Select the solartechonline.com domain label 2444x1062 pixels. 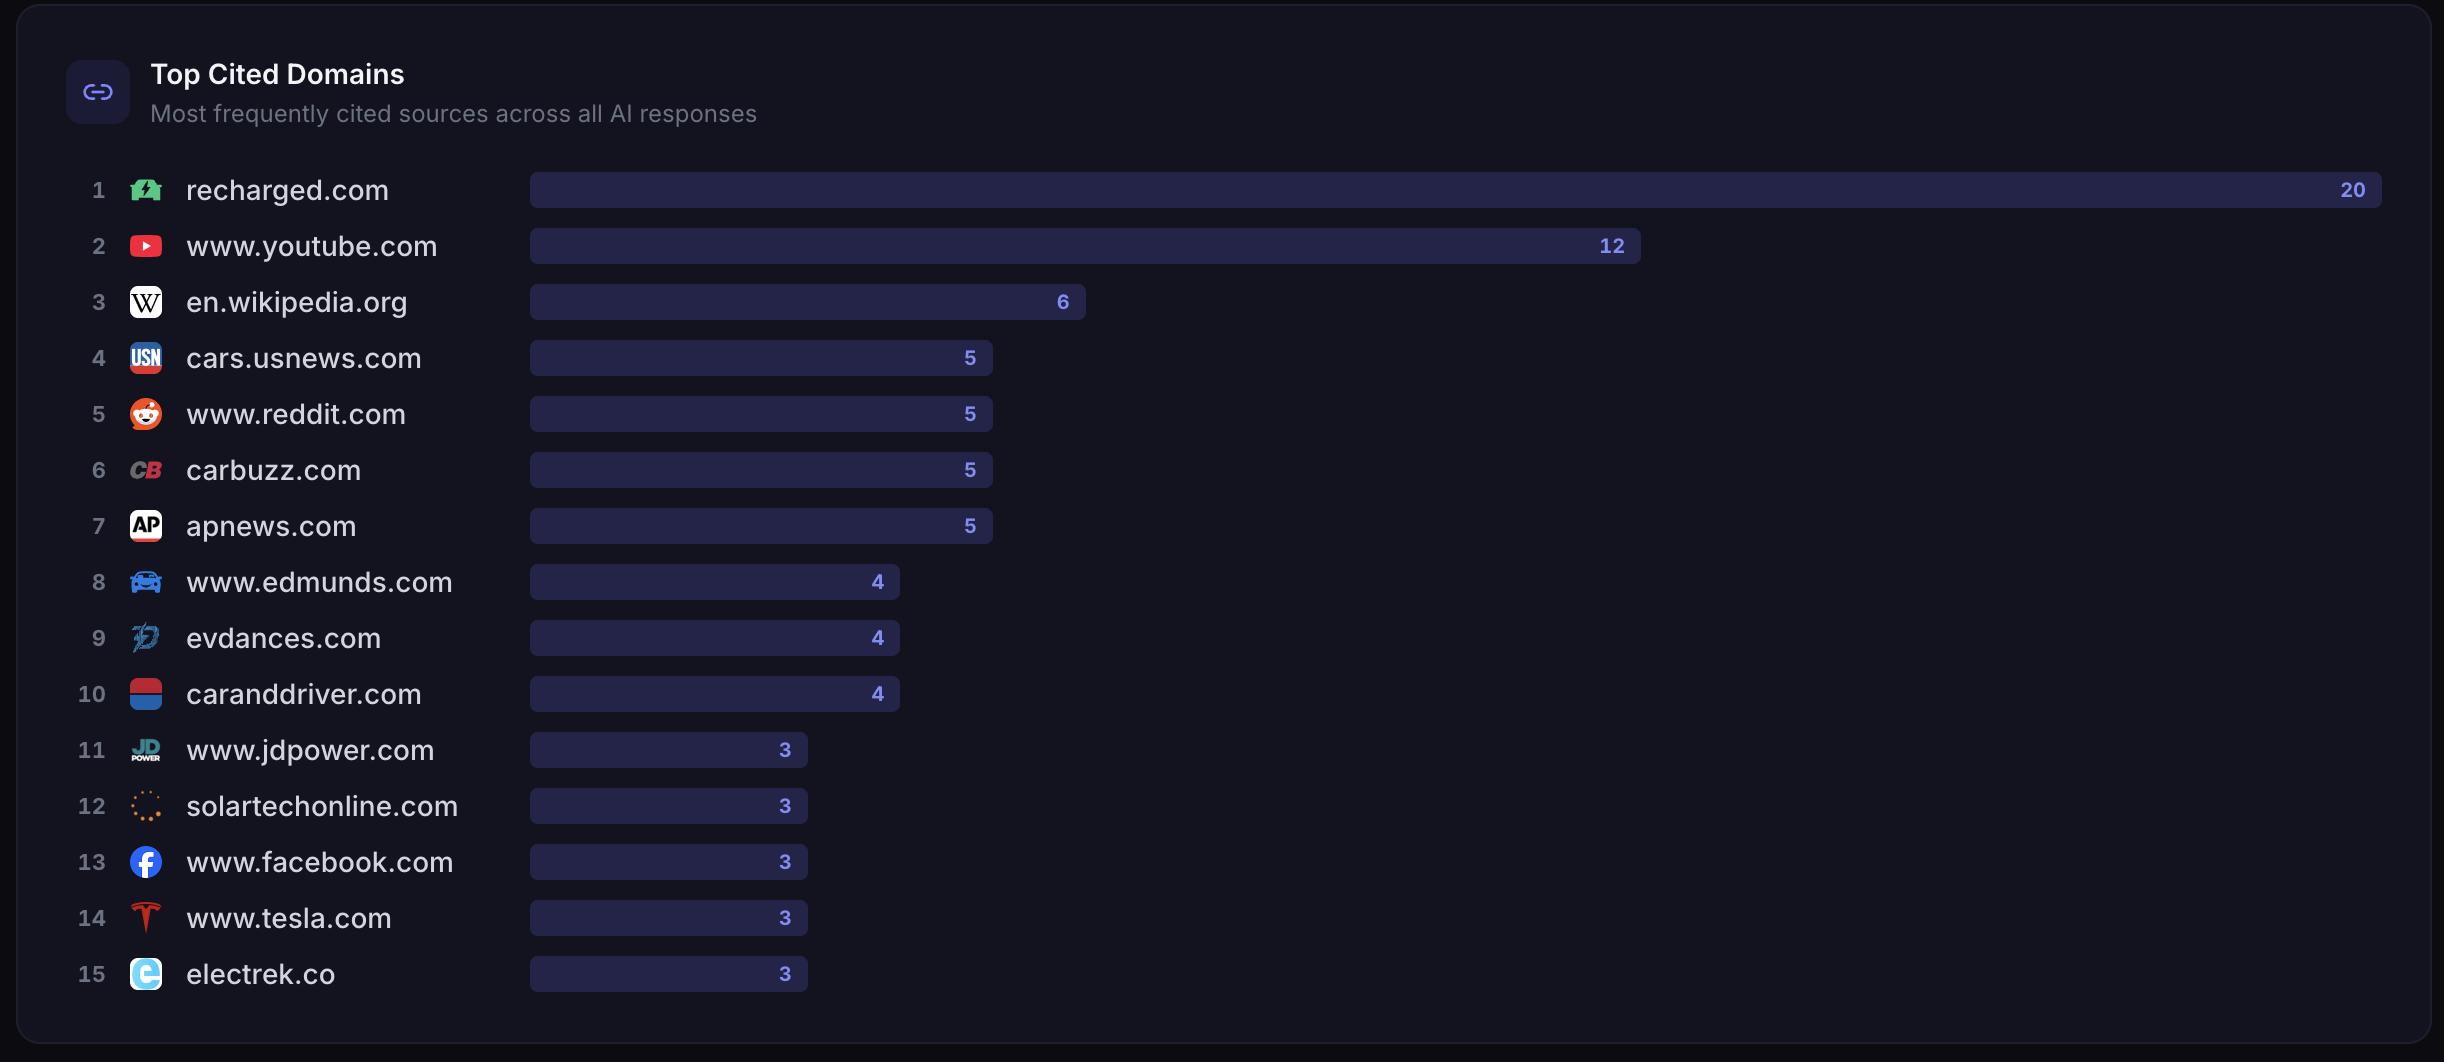click(x=321, y=805)
